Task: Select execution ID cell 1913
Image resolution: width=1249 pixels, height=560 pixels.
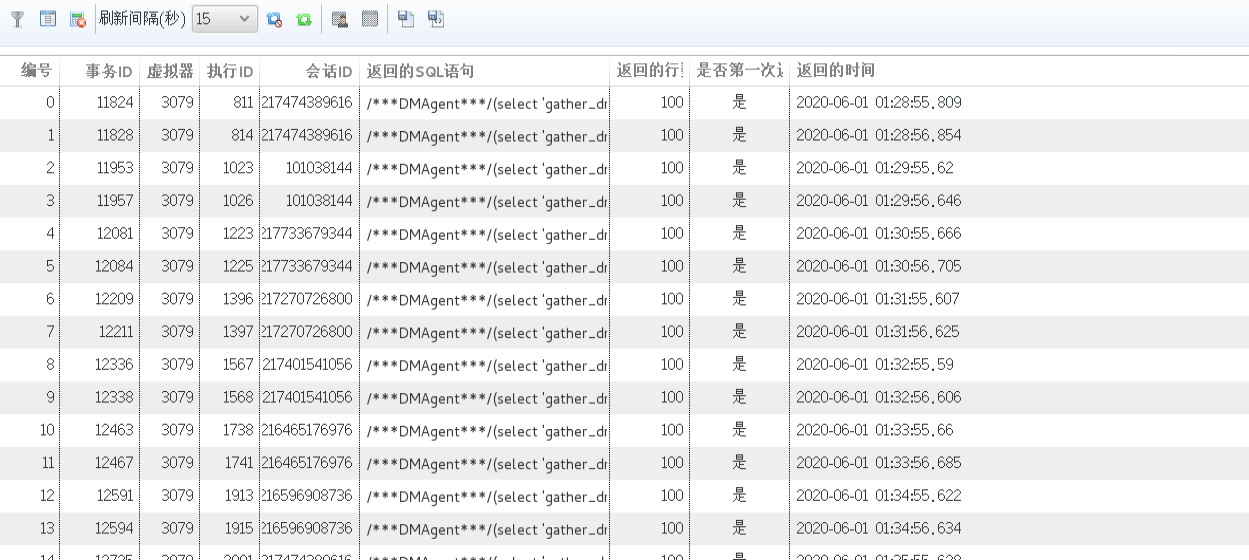Action: [239, 496]
